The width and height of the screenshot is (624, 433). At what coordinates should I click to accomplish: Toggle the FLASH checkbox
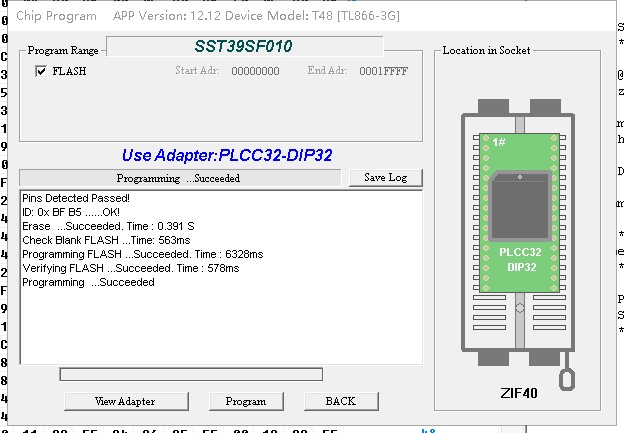point(41,71)
